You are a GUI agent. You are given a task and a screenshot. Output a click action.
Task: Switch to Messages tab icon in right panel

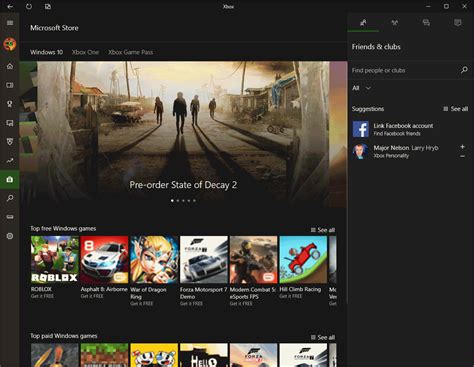(426, 23)
